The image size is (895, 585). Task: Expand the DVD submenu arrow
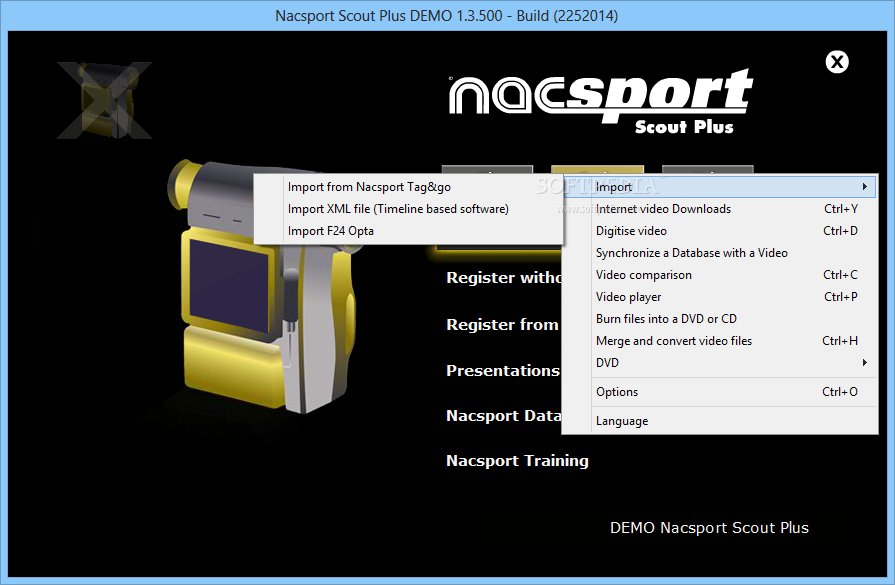coord(865,362)
